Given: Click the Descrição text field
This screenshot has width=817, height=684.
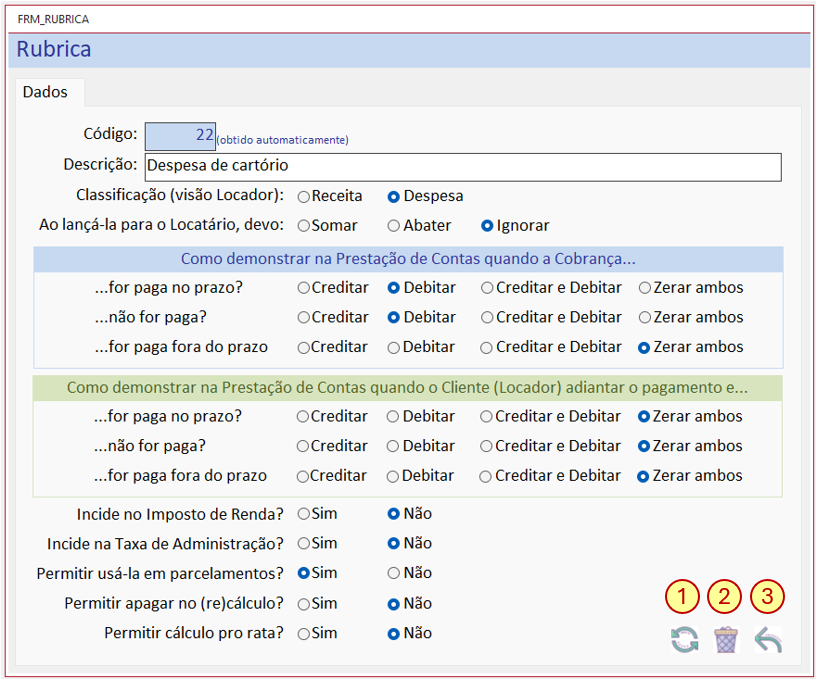Looking at the screenshot, I should coord(463,167).
